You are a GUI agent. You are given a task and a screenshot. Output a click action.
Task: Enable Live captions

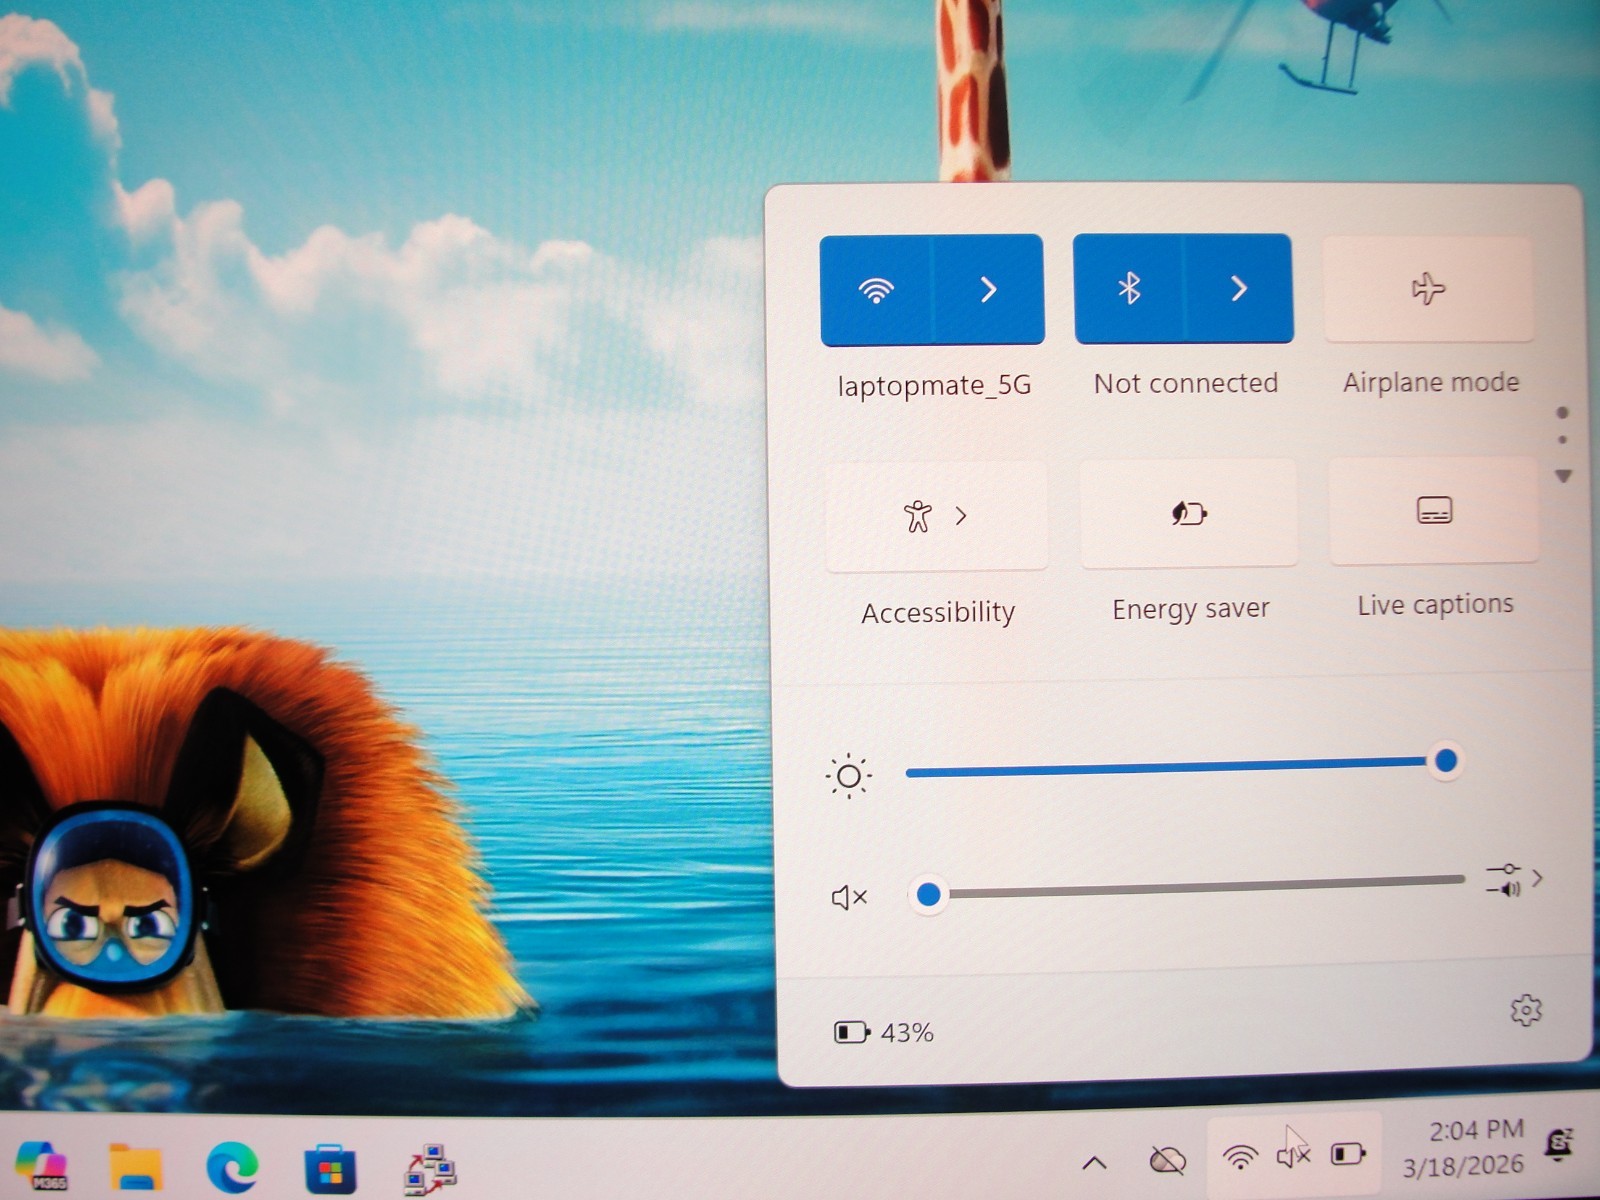point(1434,511)
